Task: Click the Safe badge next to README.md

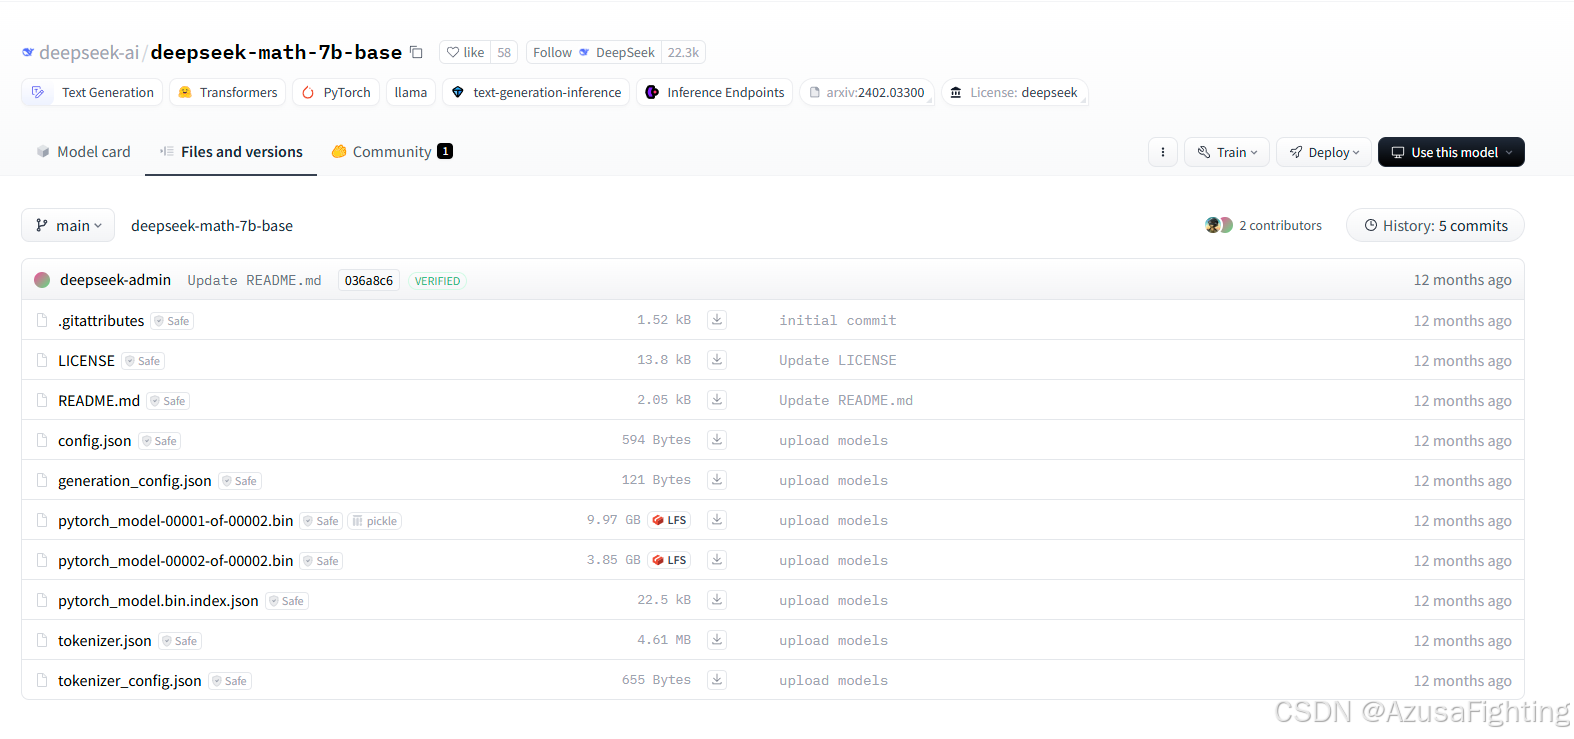Action: pyautogui.click(x=168, y=401)
